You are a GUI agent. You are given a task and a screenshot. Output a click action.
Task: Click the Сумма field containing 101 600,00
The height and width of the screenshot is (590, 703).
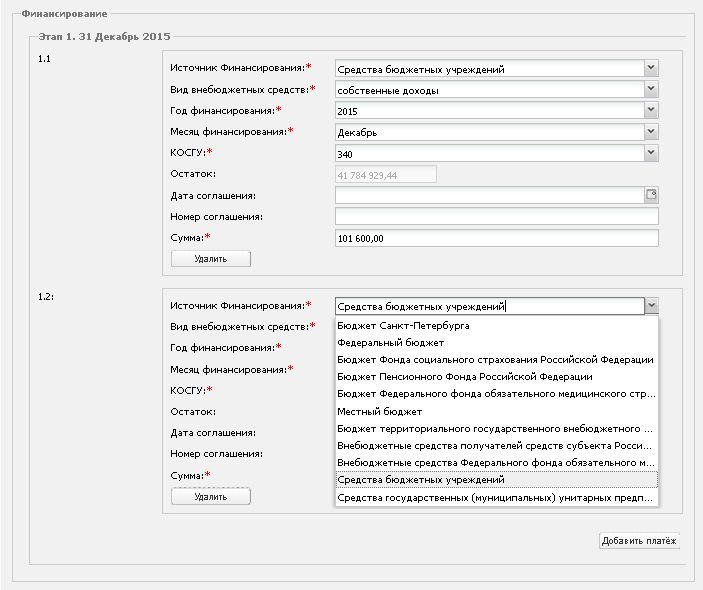coord(497,238)
